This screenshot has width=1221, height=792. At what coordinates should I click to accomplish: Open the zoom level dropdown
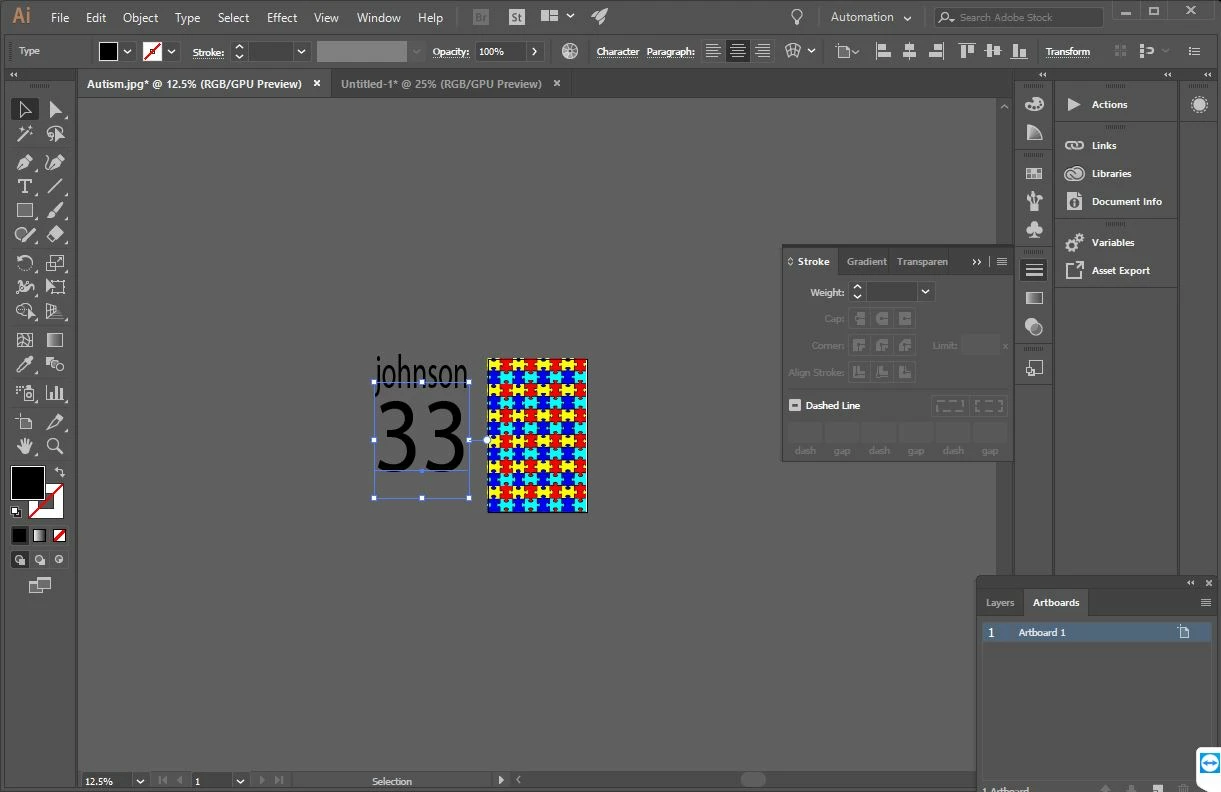[x=139, y=780]
